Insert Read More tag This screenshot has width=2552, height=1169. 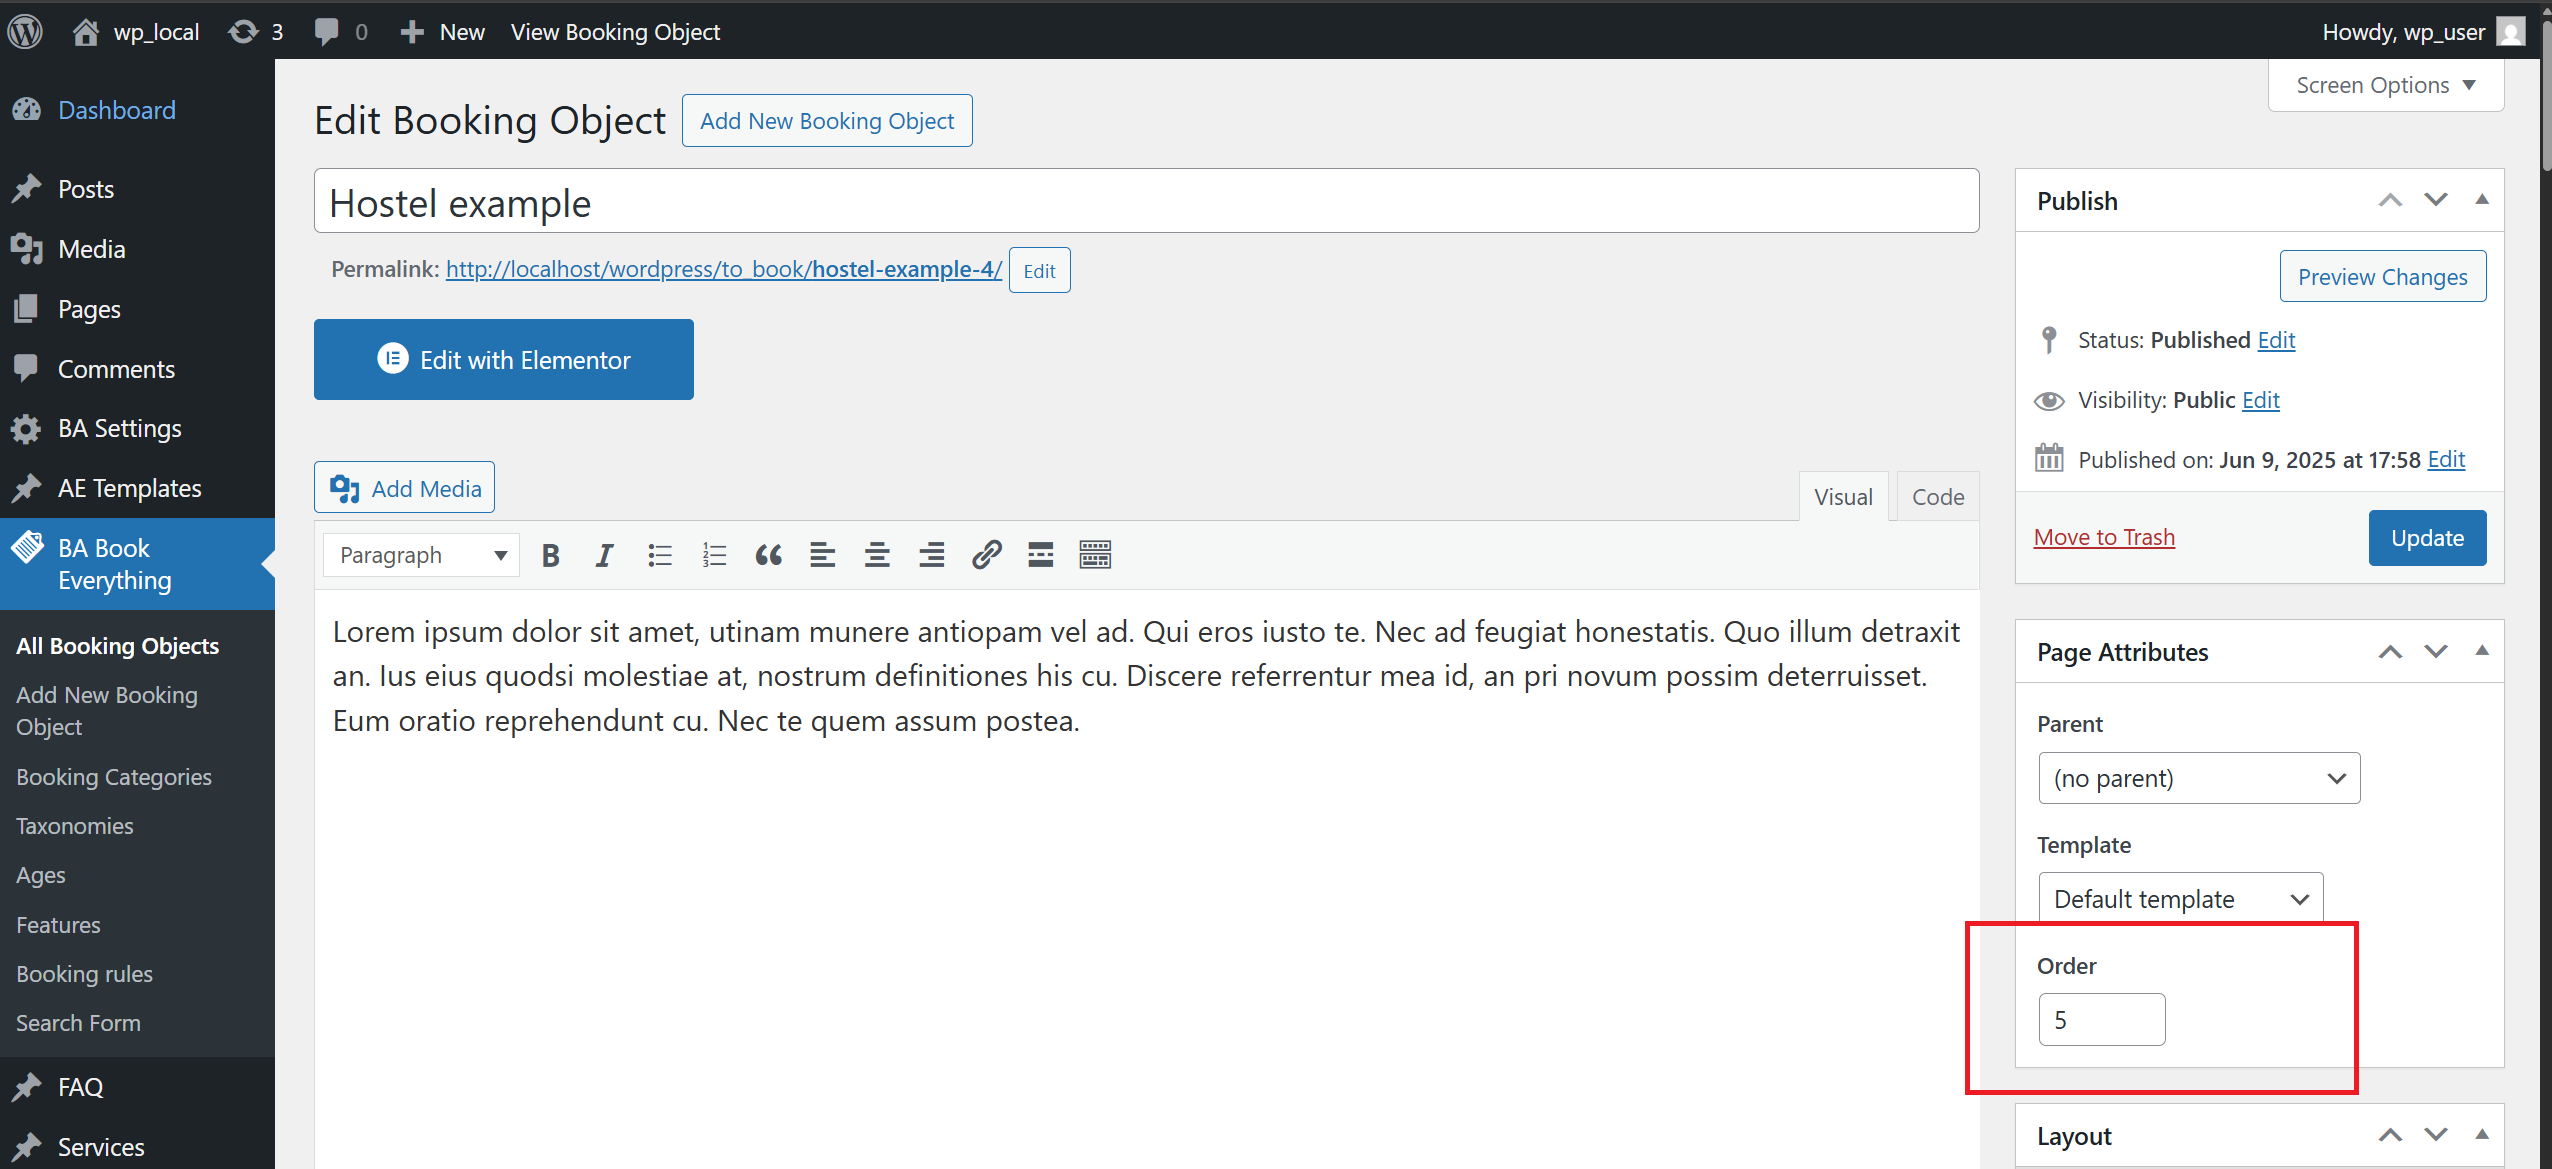[1040, 555]
